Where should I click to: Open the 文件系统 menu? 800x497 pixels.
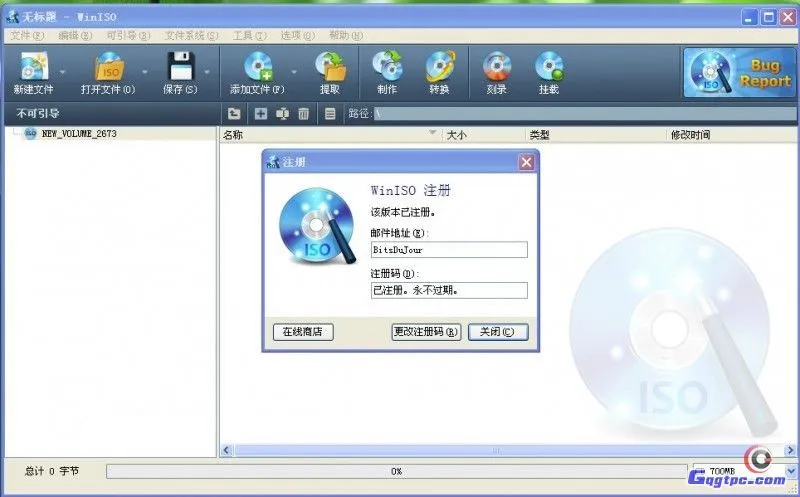coord(191,35)
